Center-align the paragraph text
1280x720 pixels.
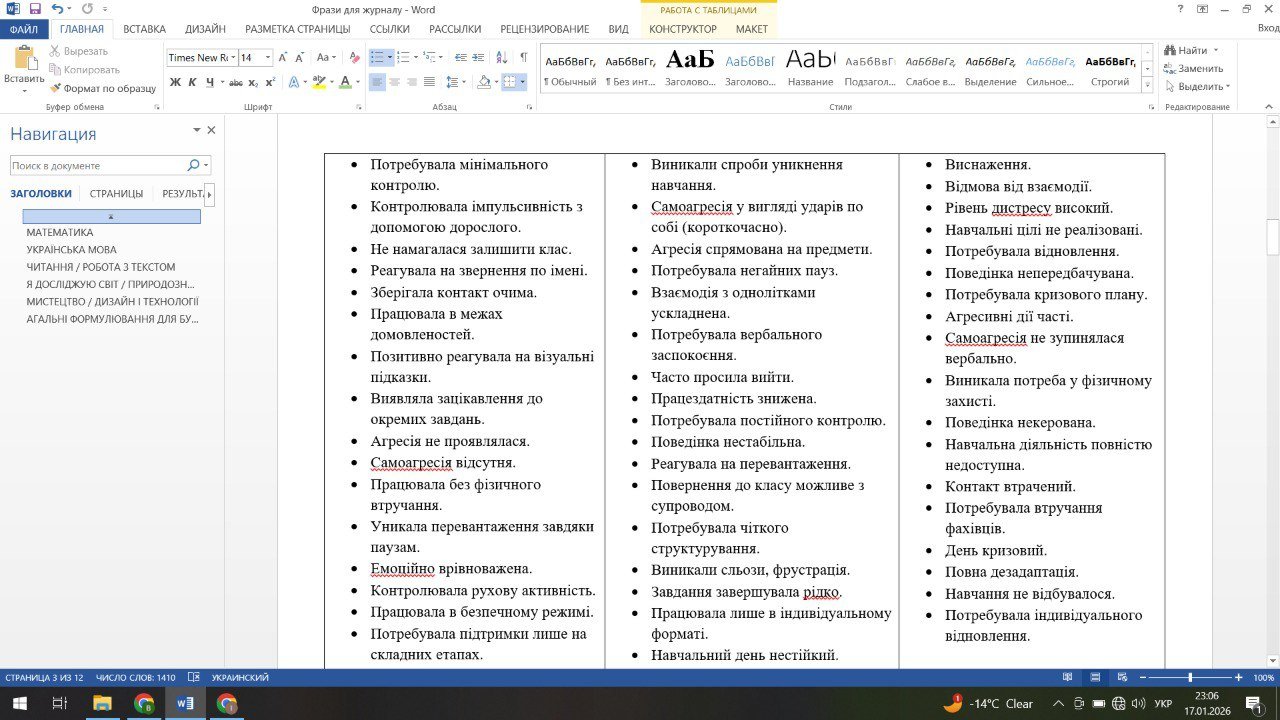394,82
